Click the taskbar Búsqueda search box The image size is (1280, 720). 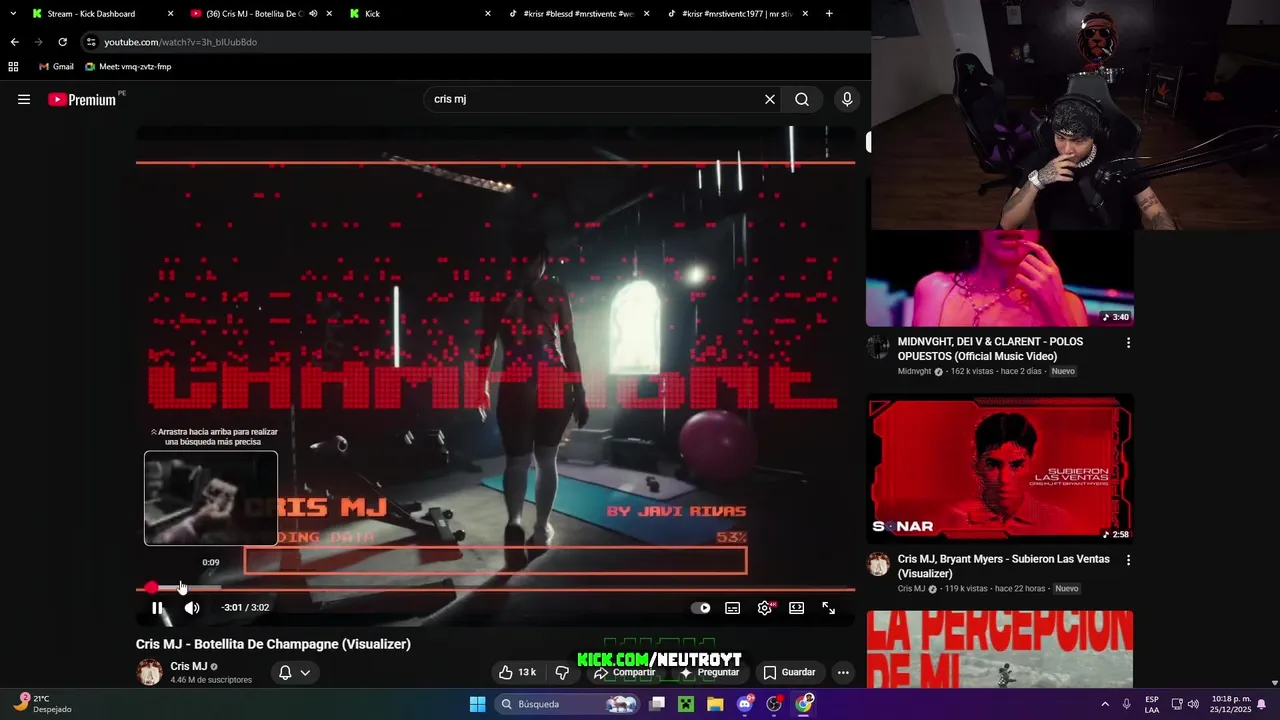[x=567, y=704]
